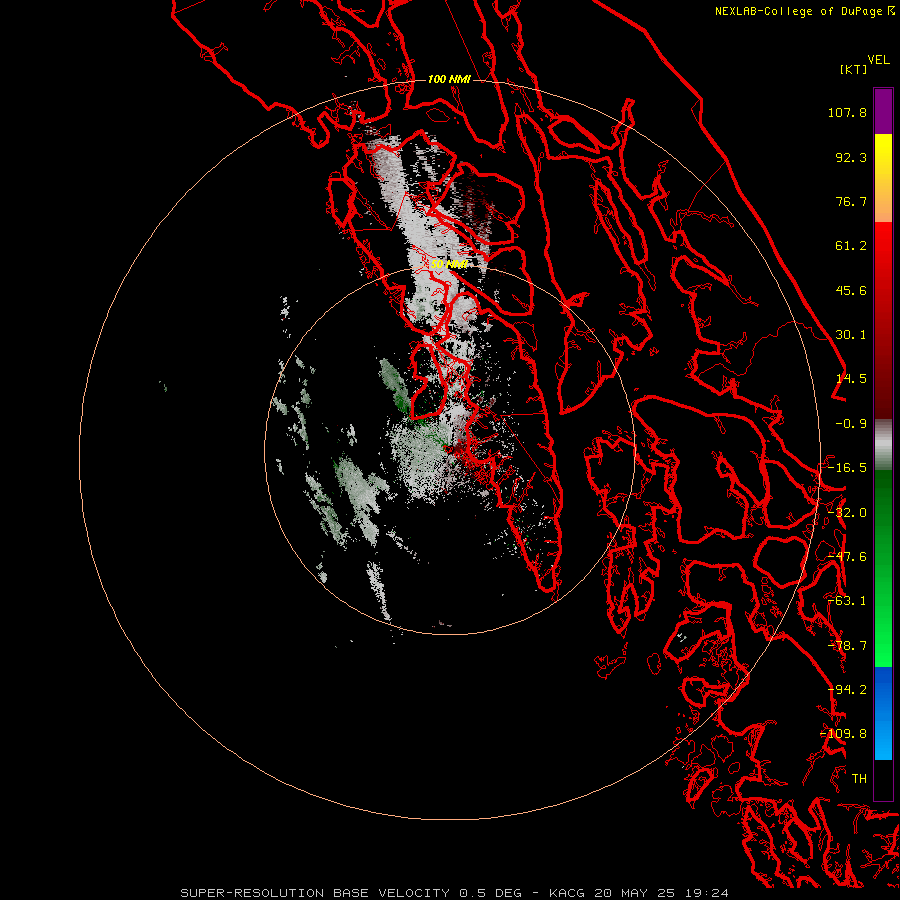Click the 50 NMI range ring label

[449, 265]
